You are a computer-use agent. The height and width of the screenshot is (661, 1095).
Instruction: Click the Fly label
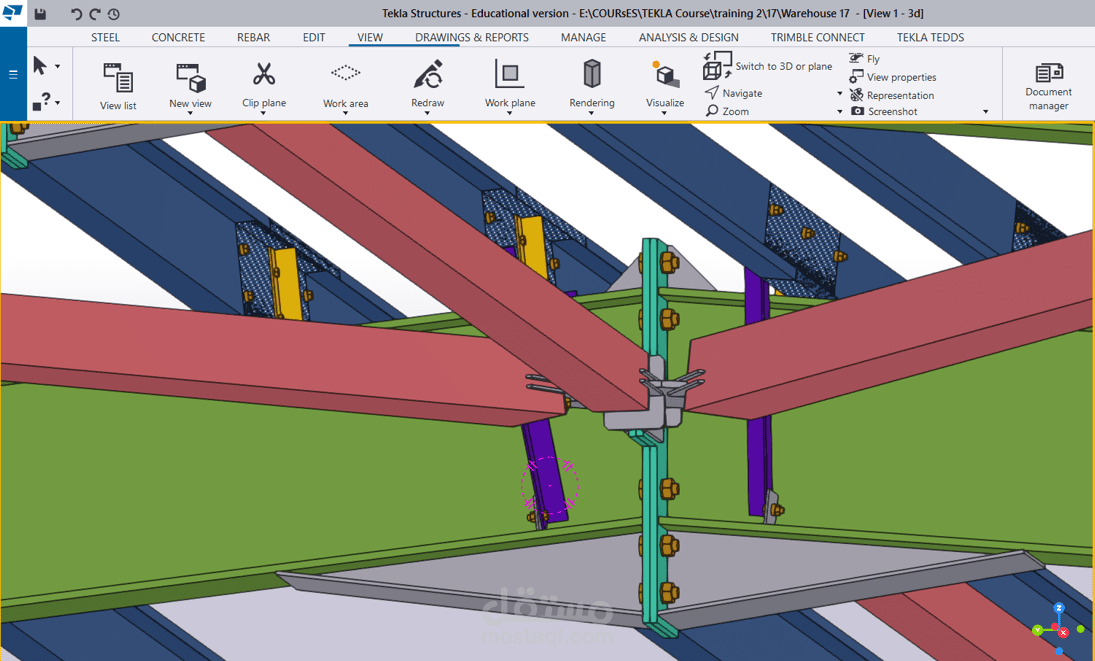point(874,59)
